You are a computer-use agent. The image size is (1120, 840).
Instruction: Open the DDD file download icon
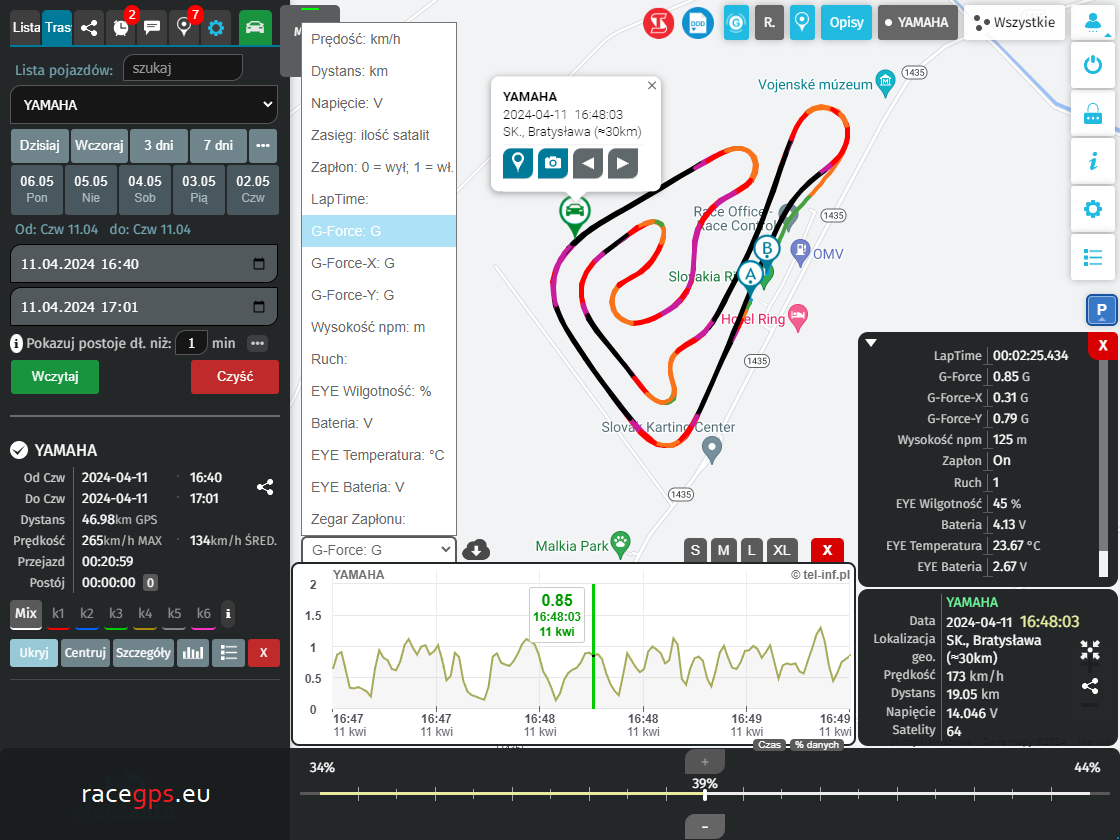click(x=698, y=22)
